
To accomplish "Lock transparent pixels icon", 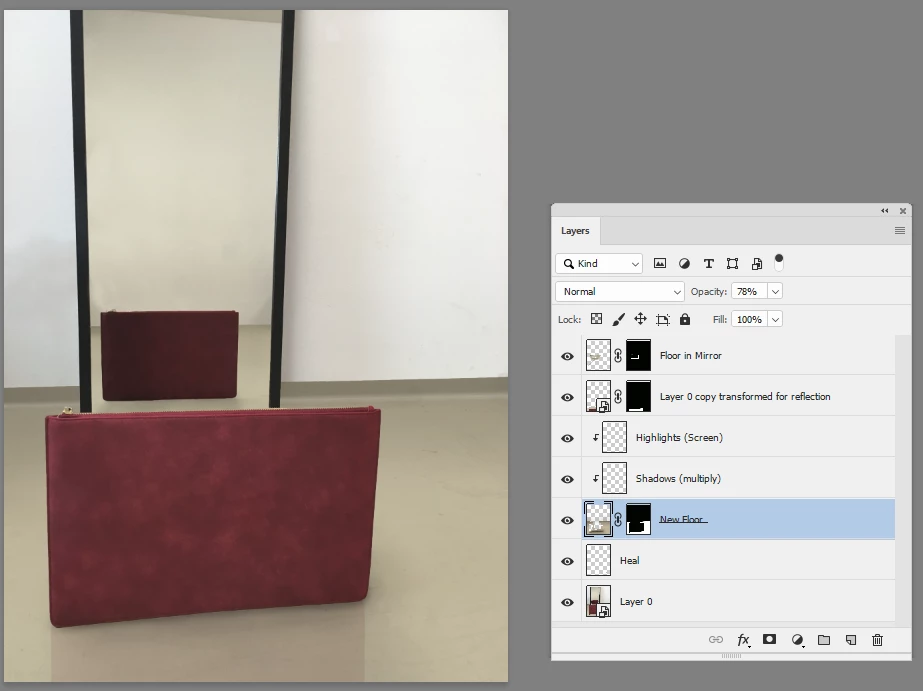I will point(596,319).
